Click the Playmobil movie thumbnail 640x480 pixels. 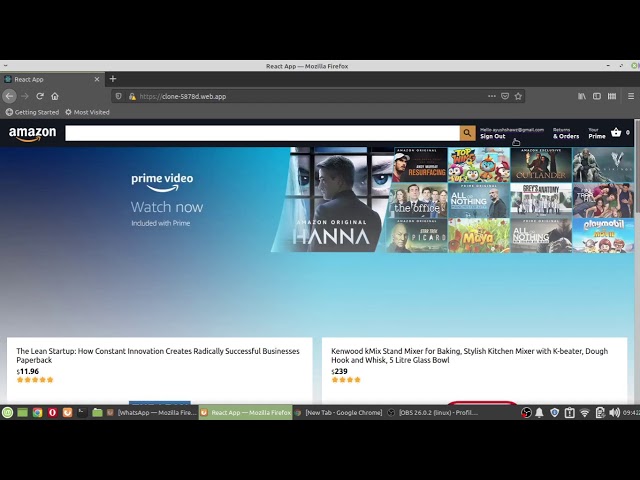click(603, 236)
